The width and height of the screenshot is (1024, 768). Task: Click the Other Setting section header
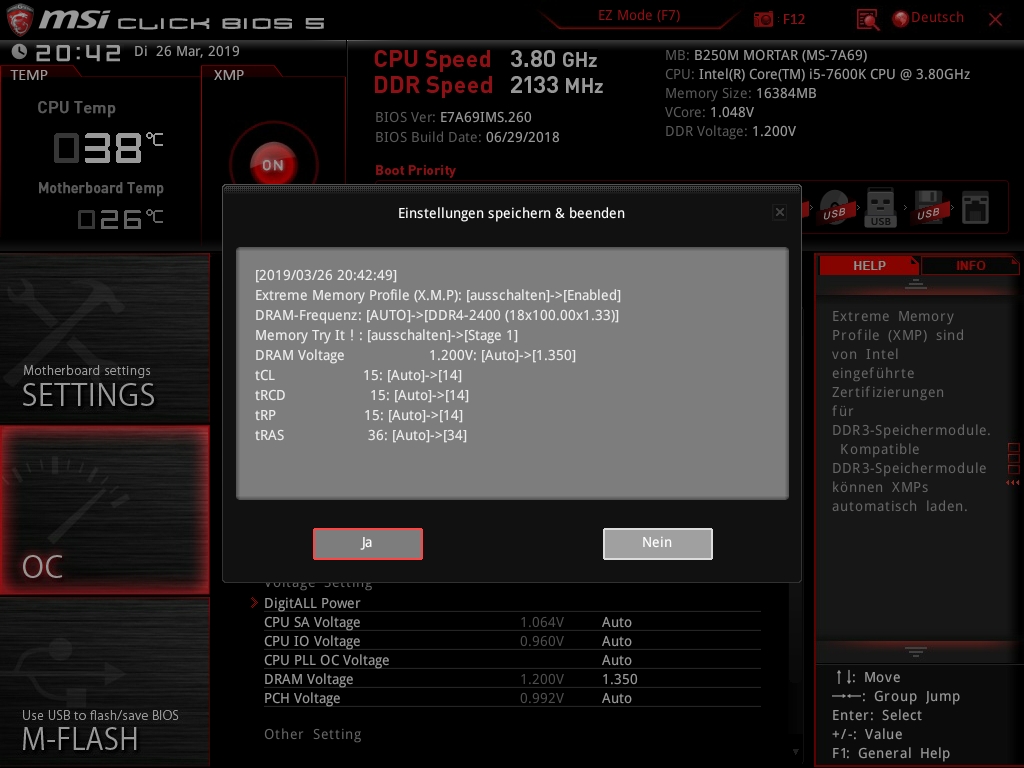(312, 734)
